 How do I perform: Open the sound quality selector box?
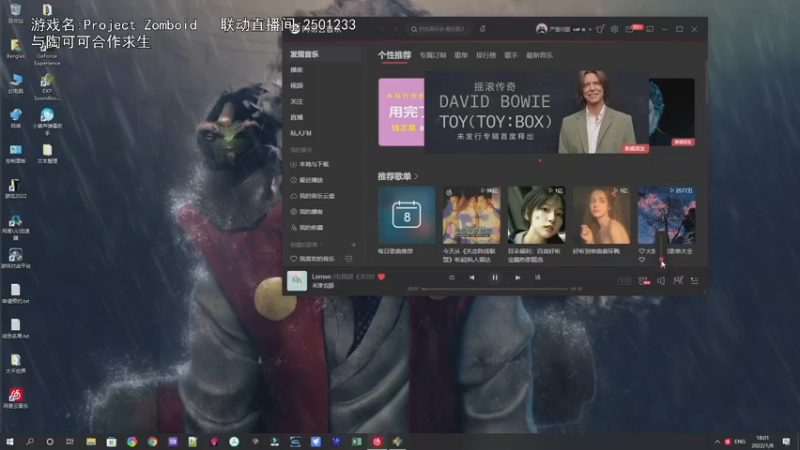[624, 281]
